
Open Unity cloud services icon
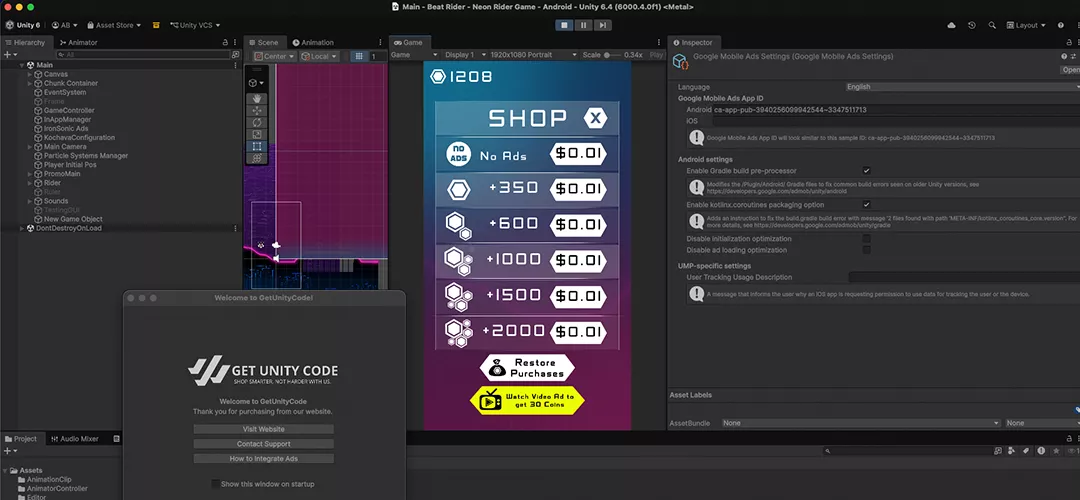[x=950, y=25]
